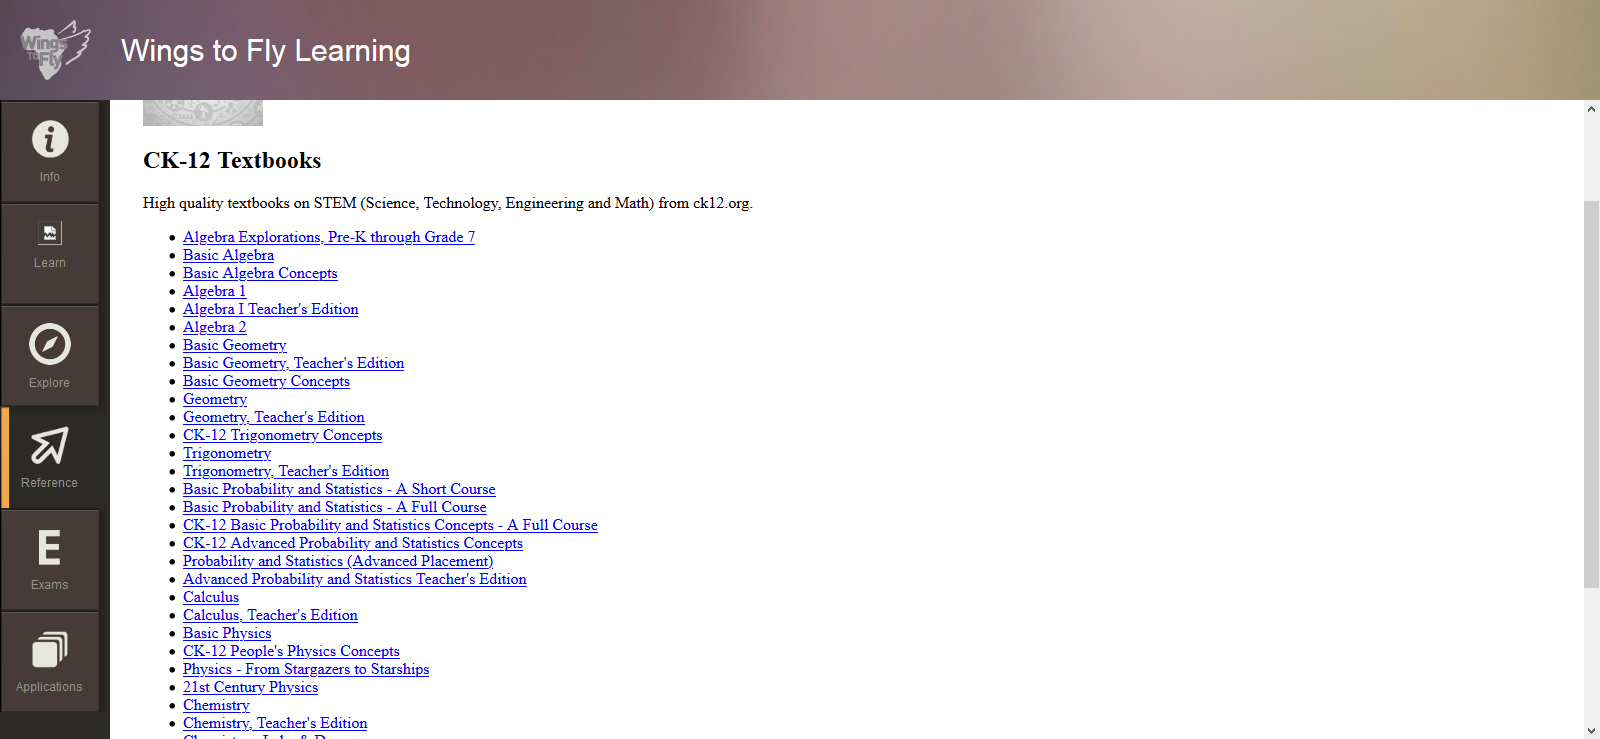Click the scrollbar down arrow
This screenshot has width=1600, height=739.
click(1591, 730)
